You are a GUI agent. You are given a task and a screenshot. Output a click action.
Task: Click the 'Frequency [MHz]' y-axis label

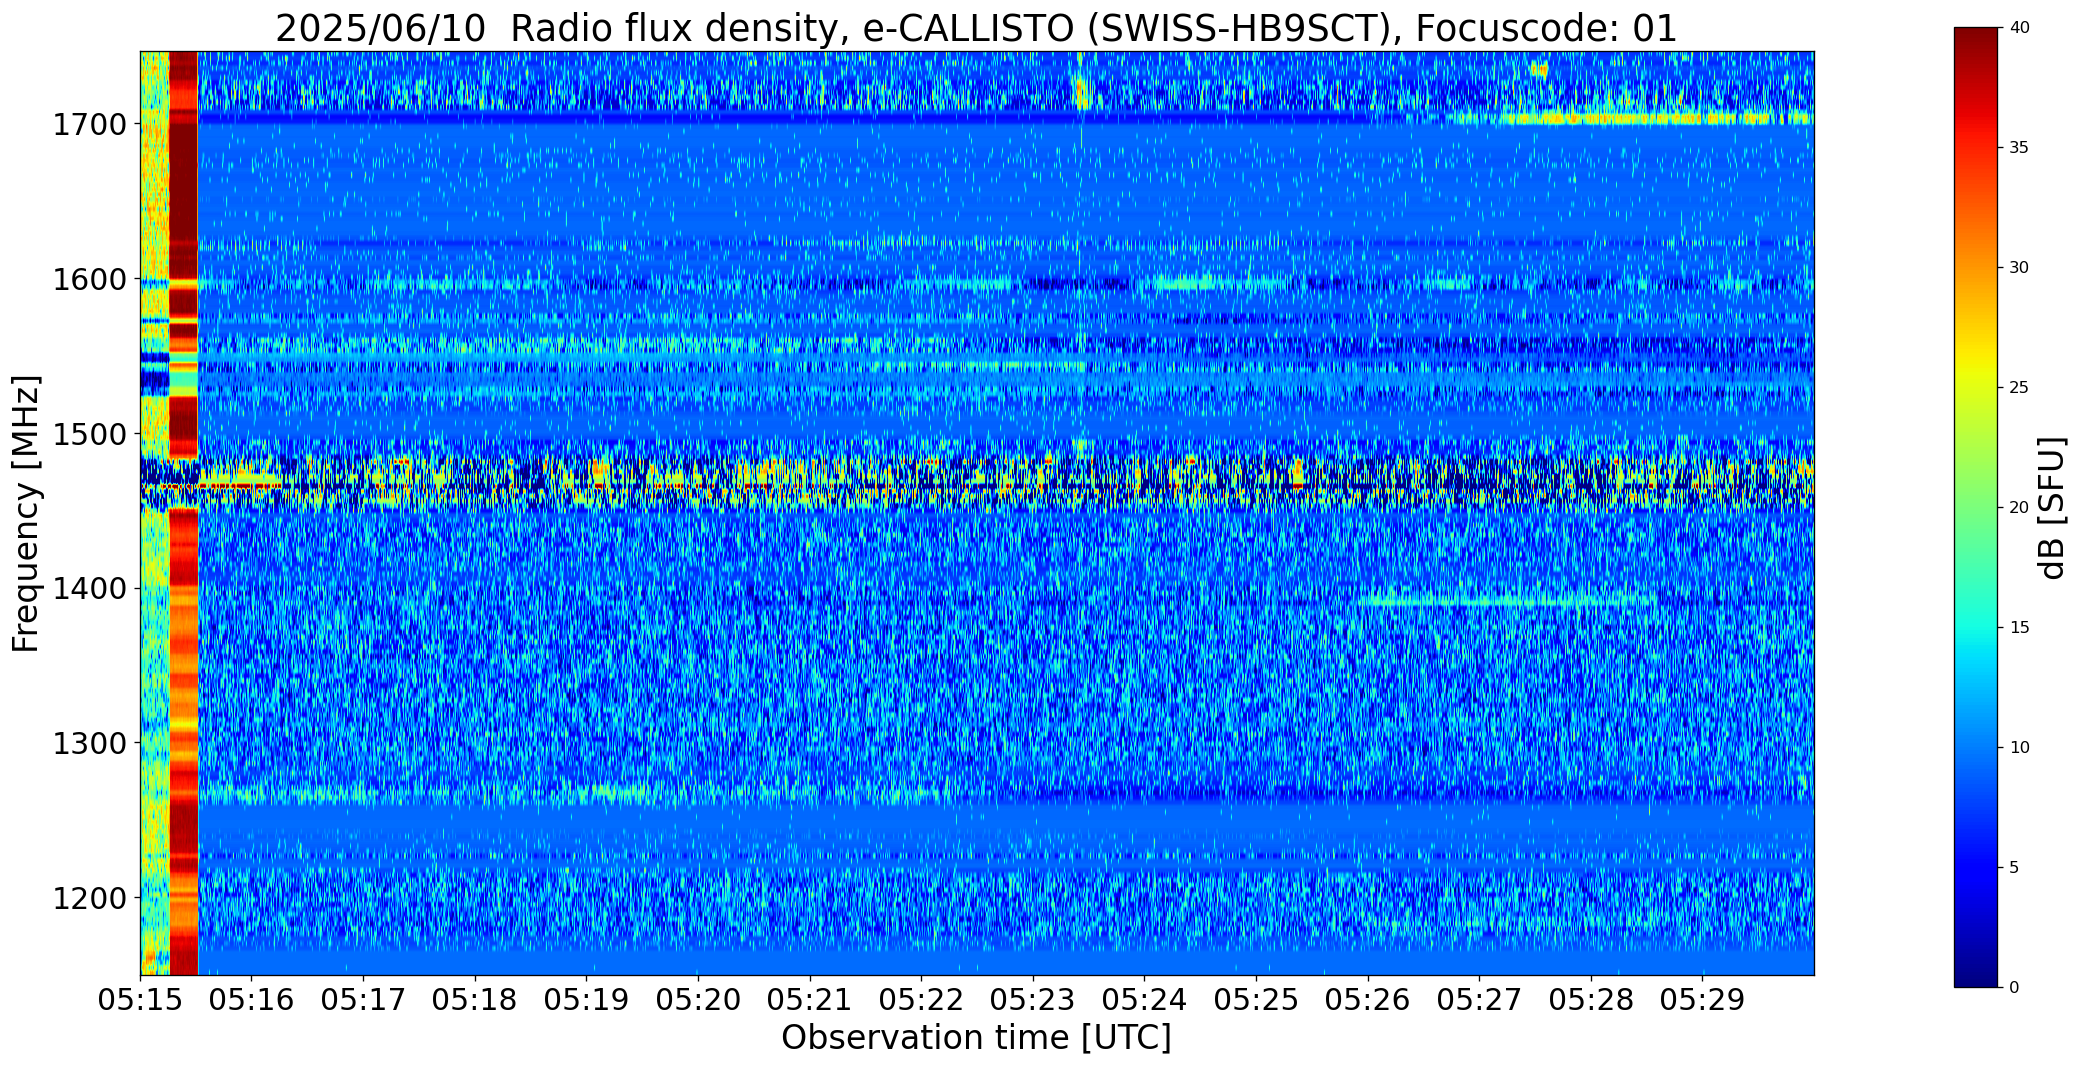tap(26, 514)
